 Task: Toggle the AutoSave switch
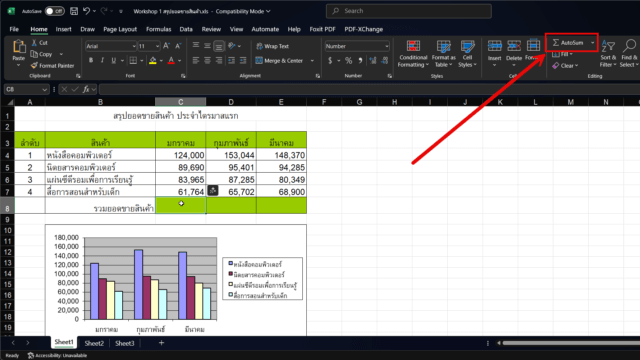pos(54,11)
